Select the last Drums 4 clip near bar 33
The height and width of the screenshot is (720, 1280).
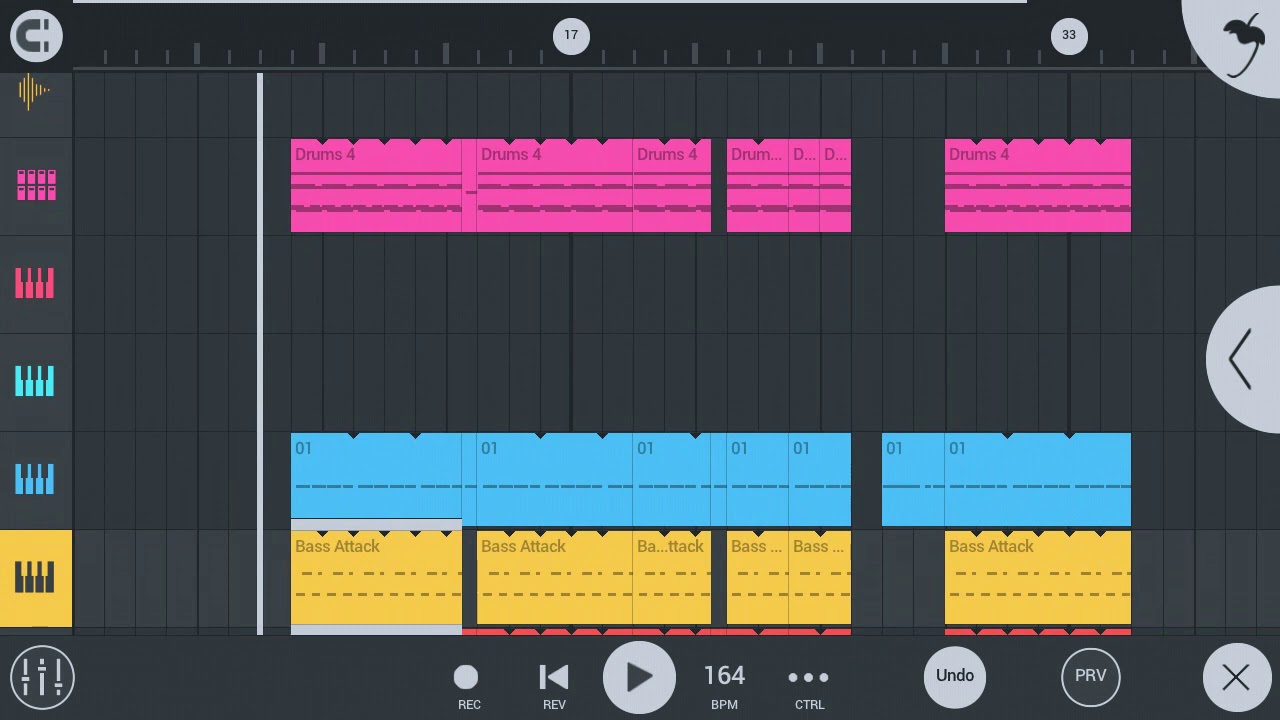coord(1038,186)
